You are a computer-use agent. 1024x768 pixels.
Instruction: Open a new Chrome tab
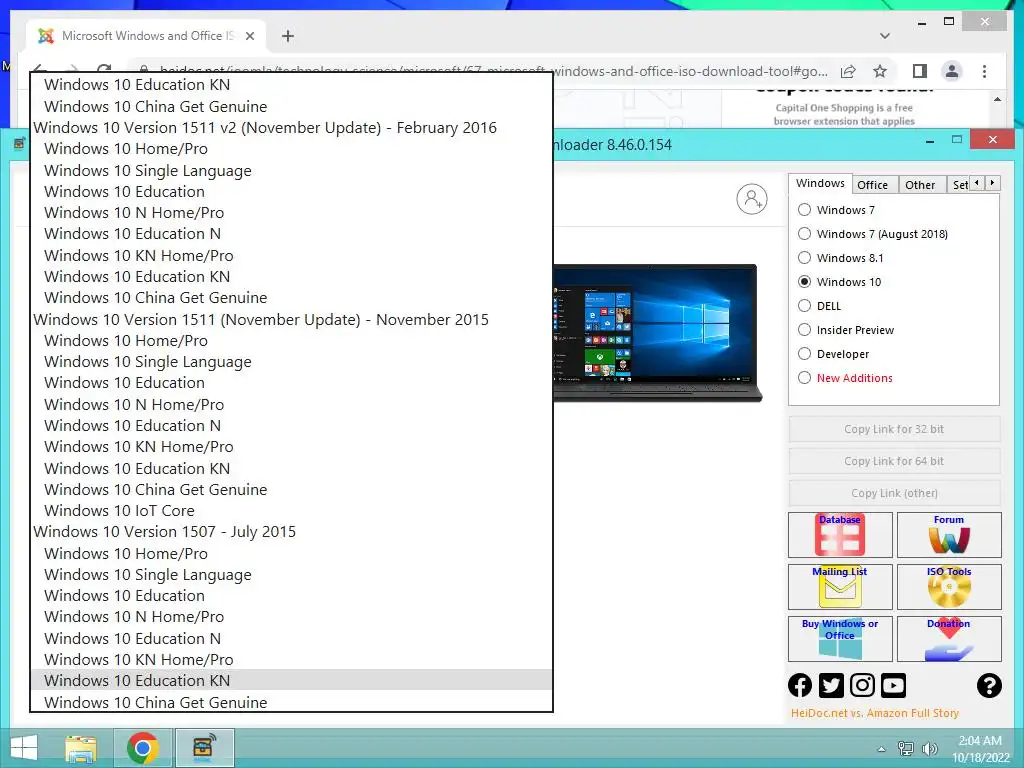(287, 36)
